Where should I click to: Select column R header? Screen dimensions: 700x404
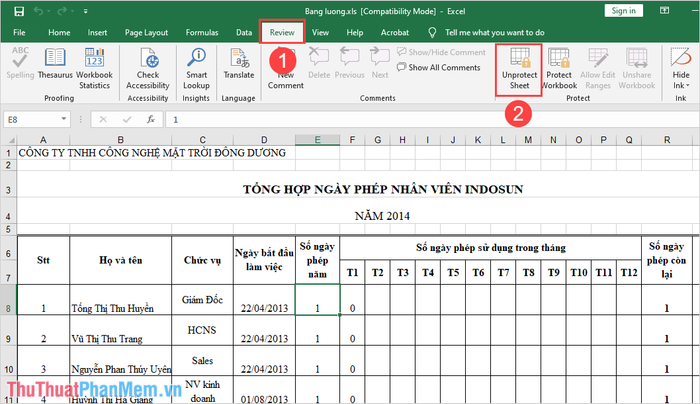667,140
